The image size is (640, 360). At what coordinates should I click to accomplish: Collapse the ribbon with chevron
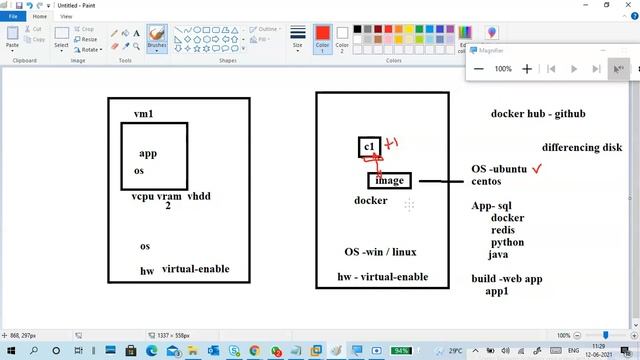624,16
